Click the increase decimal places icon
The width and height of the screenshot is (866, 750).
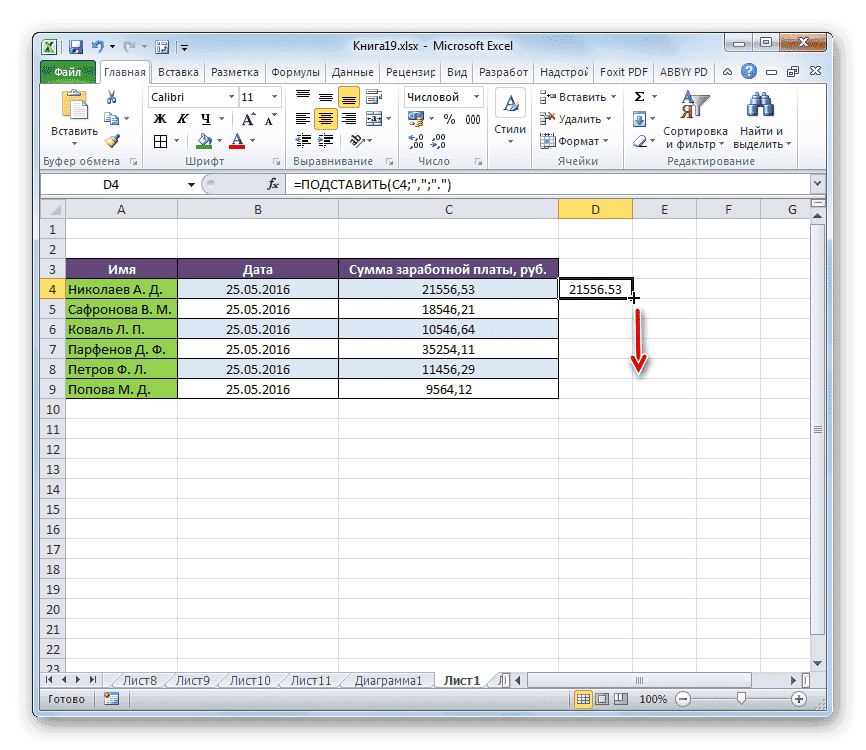[x=414, y=140]
